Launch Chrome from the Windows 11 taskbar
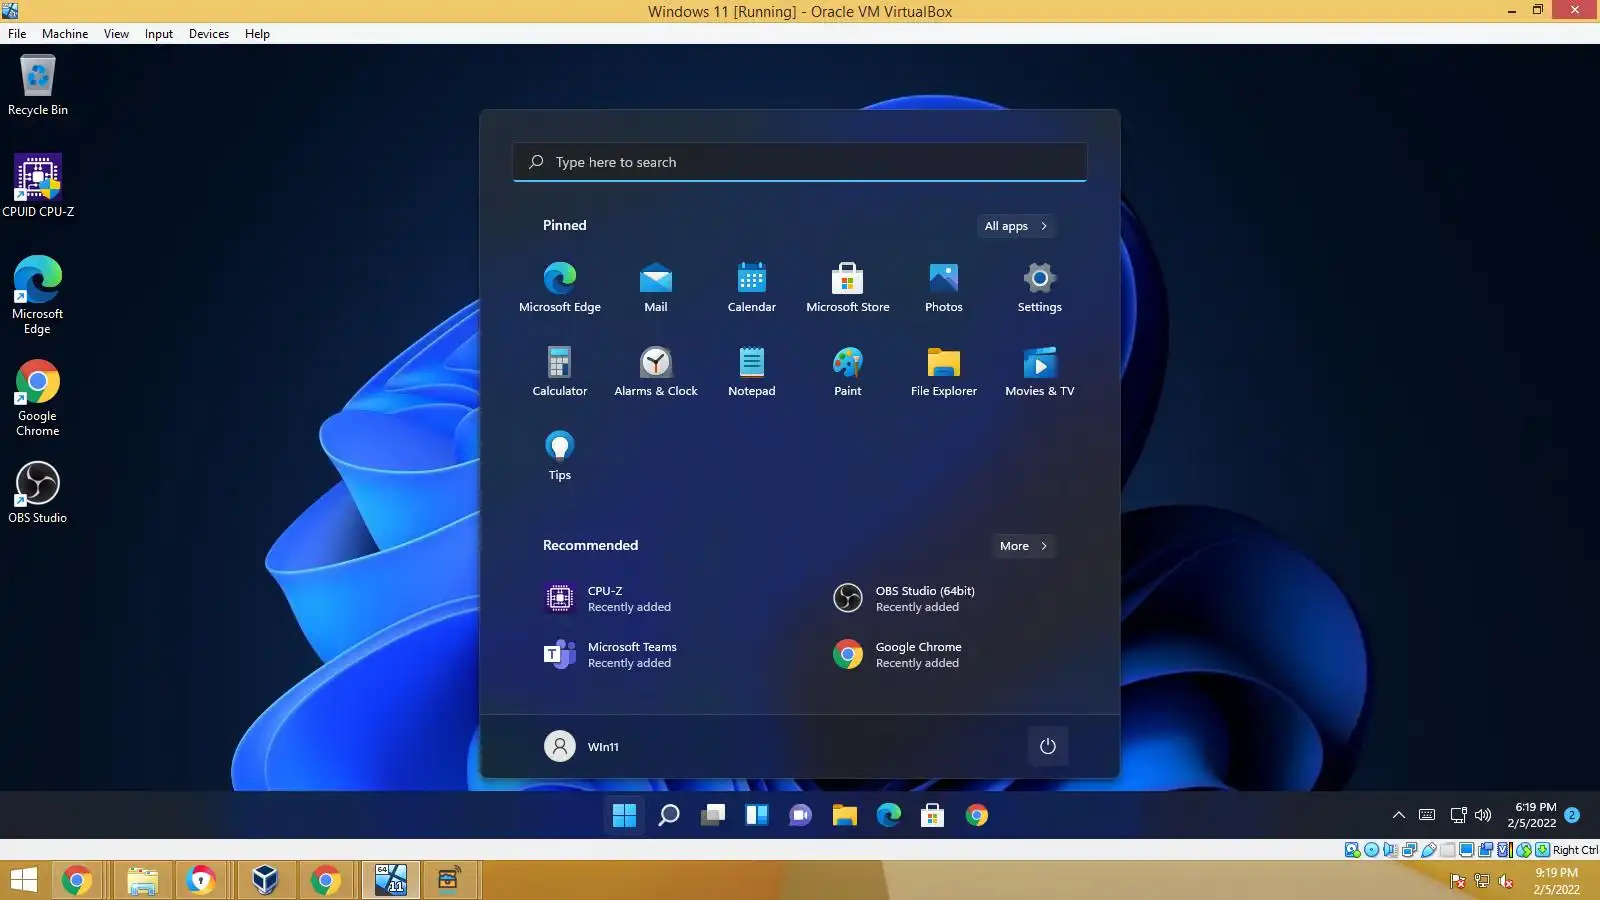The width and height of the screenshot is (1600, 900). click(x=977, y=815)
